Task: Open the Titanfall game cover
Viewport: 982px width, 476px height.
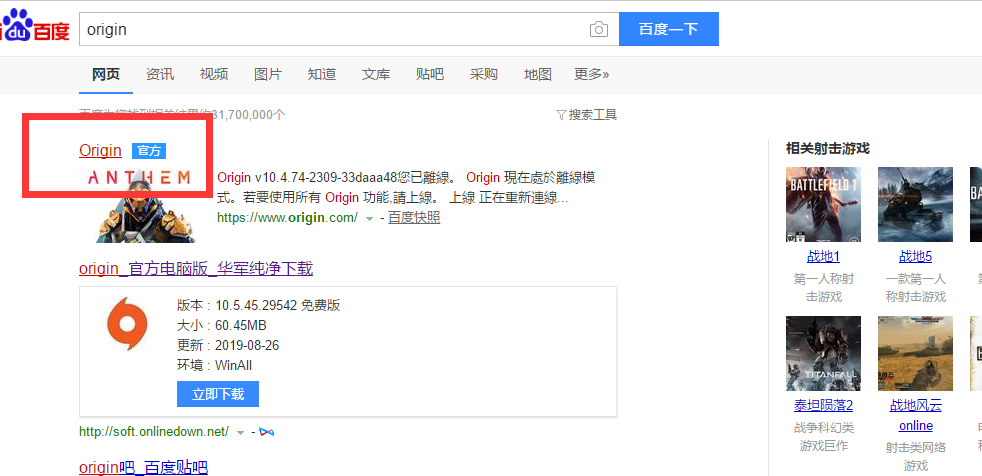Action: (x=823, y=354)
